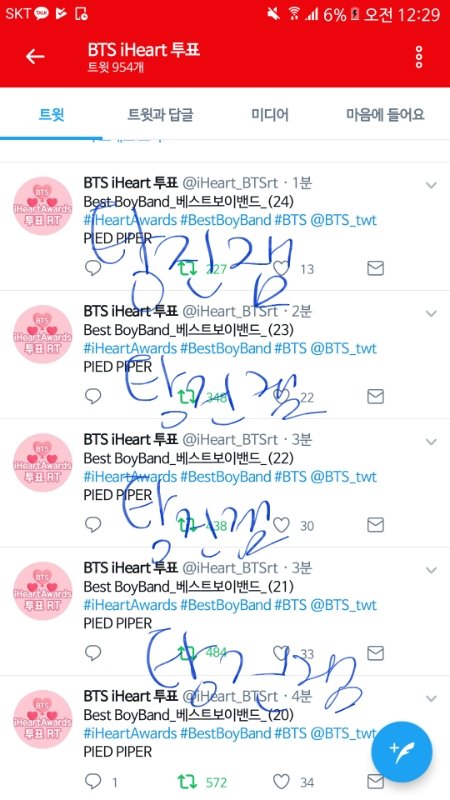Tap the compose tweet floating button
450x800 pixels.
pyautogui.click(x=402, y=752)
